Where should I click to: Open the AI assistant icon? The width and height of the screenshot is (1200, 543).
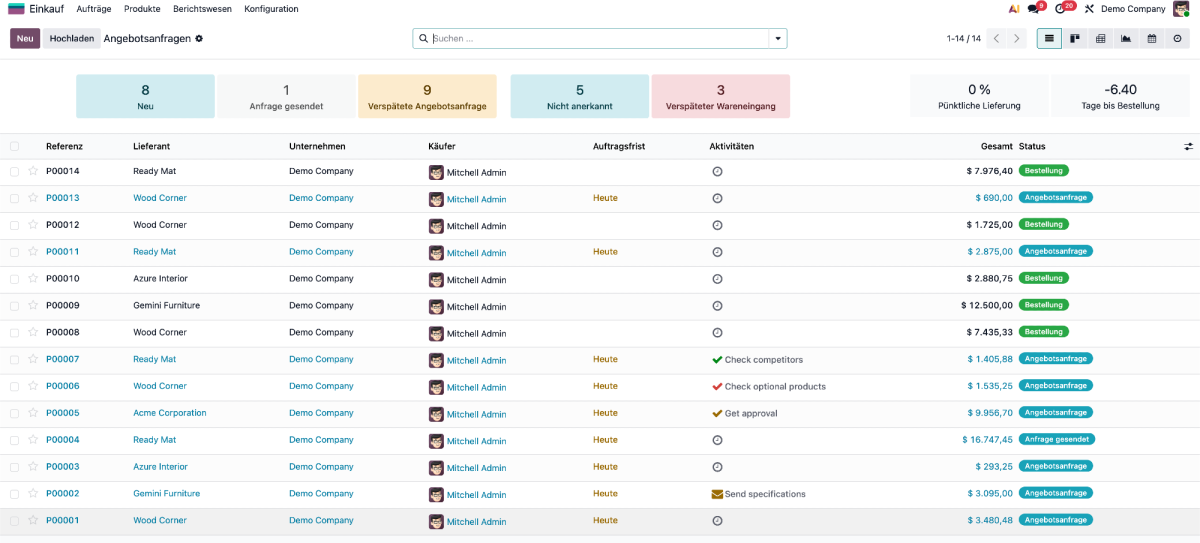click(1014, 9)
